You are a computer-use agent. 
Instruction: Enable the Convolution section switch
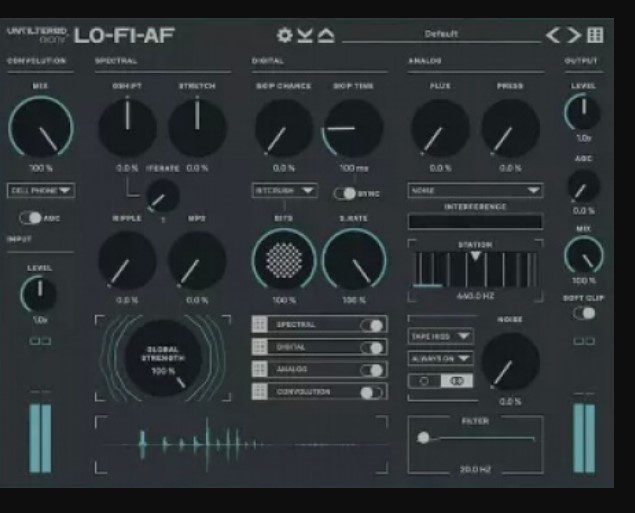tap(371, 392)
